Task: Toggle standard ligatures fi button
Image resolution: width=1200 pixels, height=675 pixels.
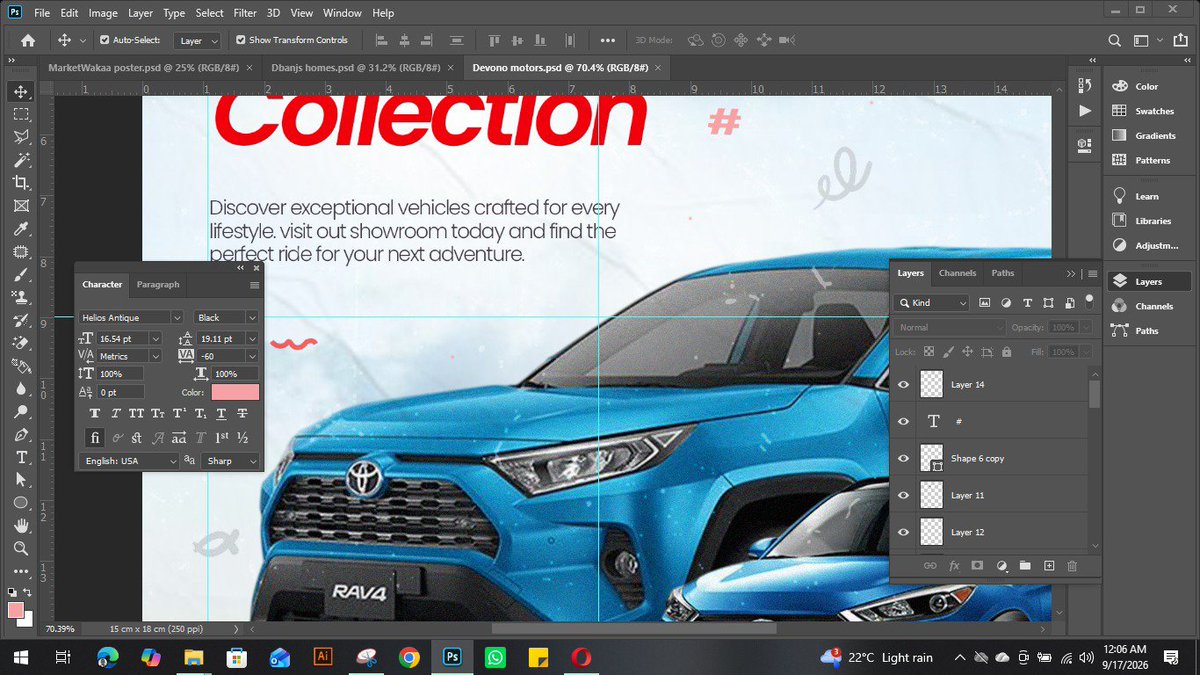Action: coord(95,438)
